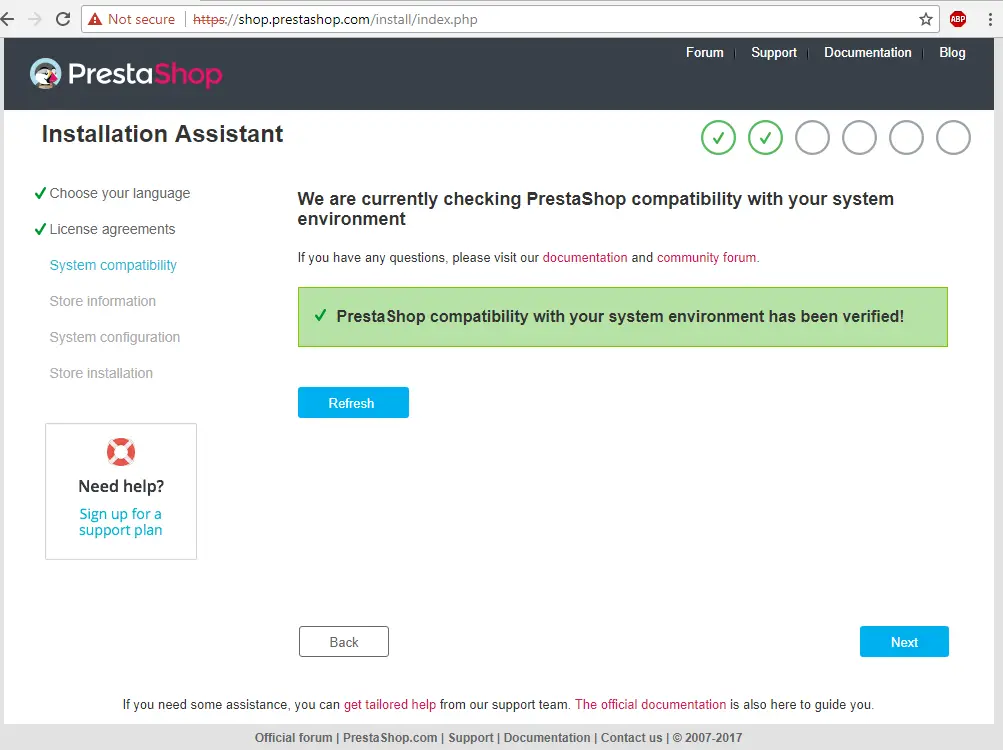Click Sign up for a support plan

coord(120,522)
